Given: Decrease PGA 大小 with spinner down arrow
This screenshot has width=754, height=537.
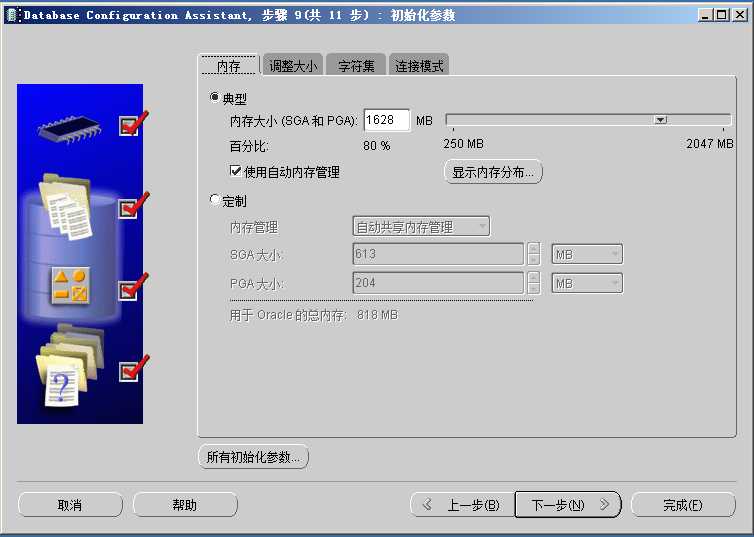Looking at the screenshot, I should [x=533, y=288].
